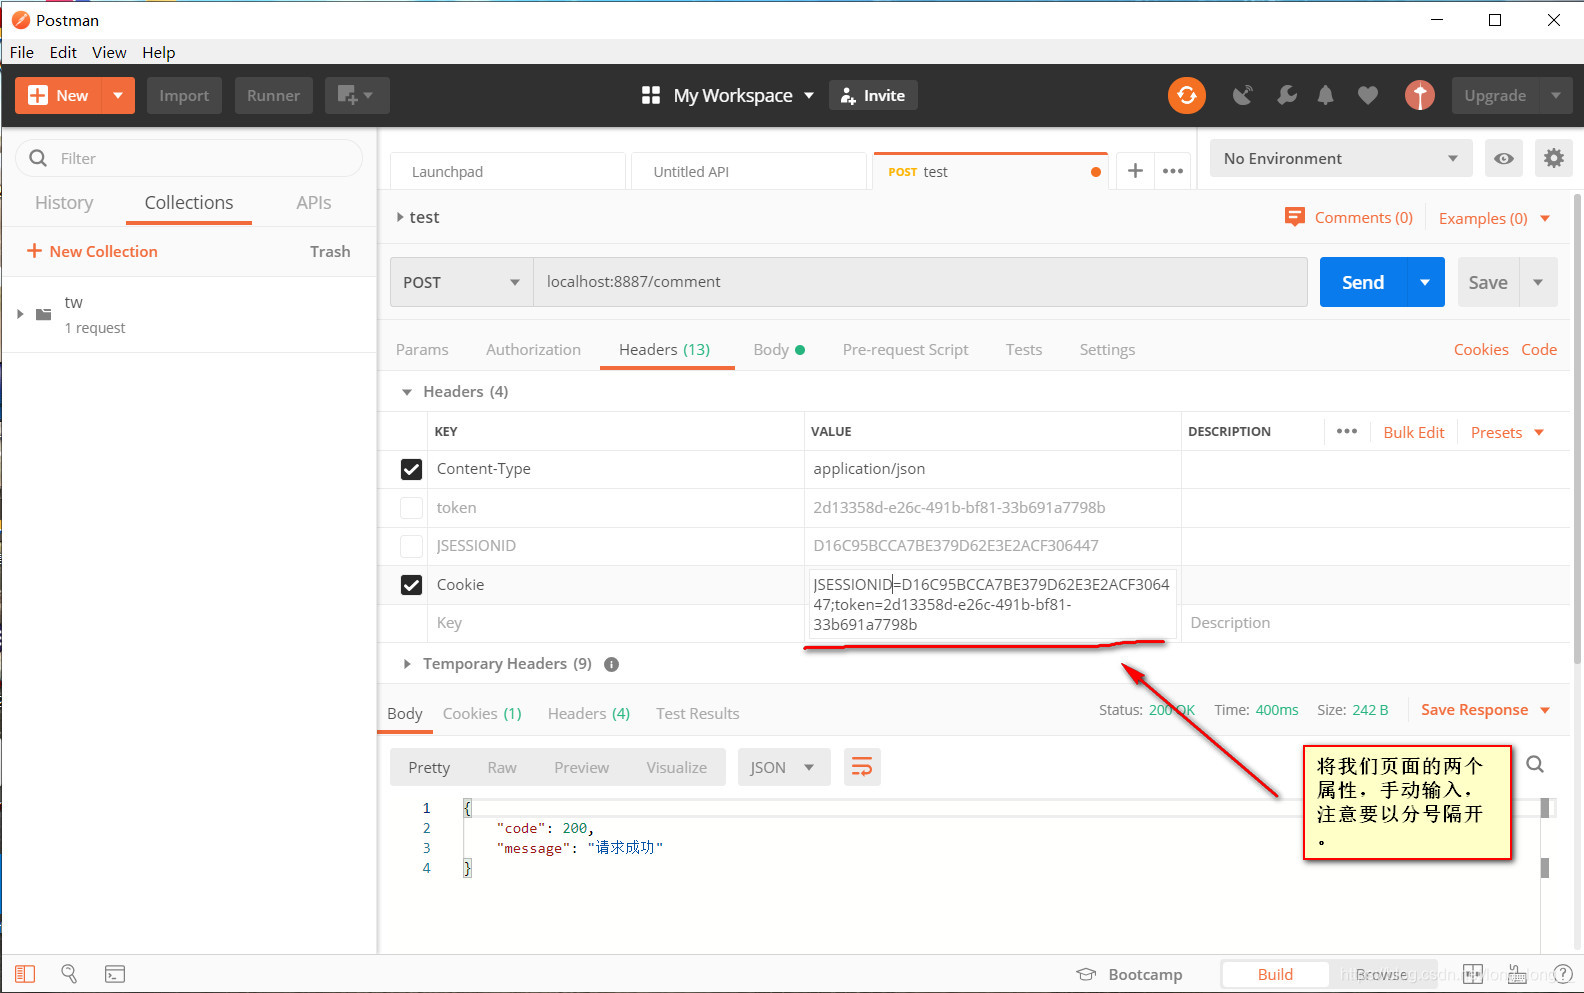Uncheck the Content-Type header checkbox
1584x993 pixels.
coord(411,469)
